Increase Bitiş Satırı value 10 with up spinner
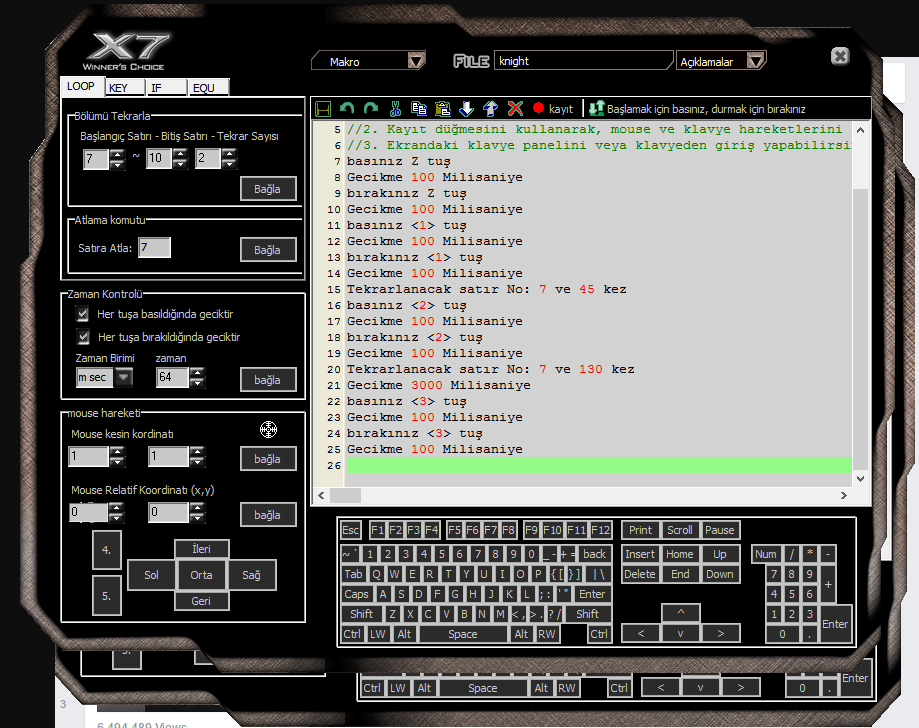This screenshot has width=919, height=728. pos(180,154)
